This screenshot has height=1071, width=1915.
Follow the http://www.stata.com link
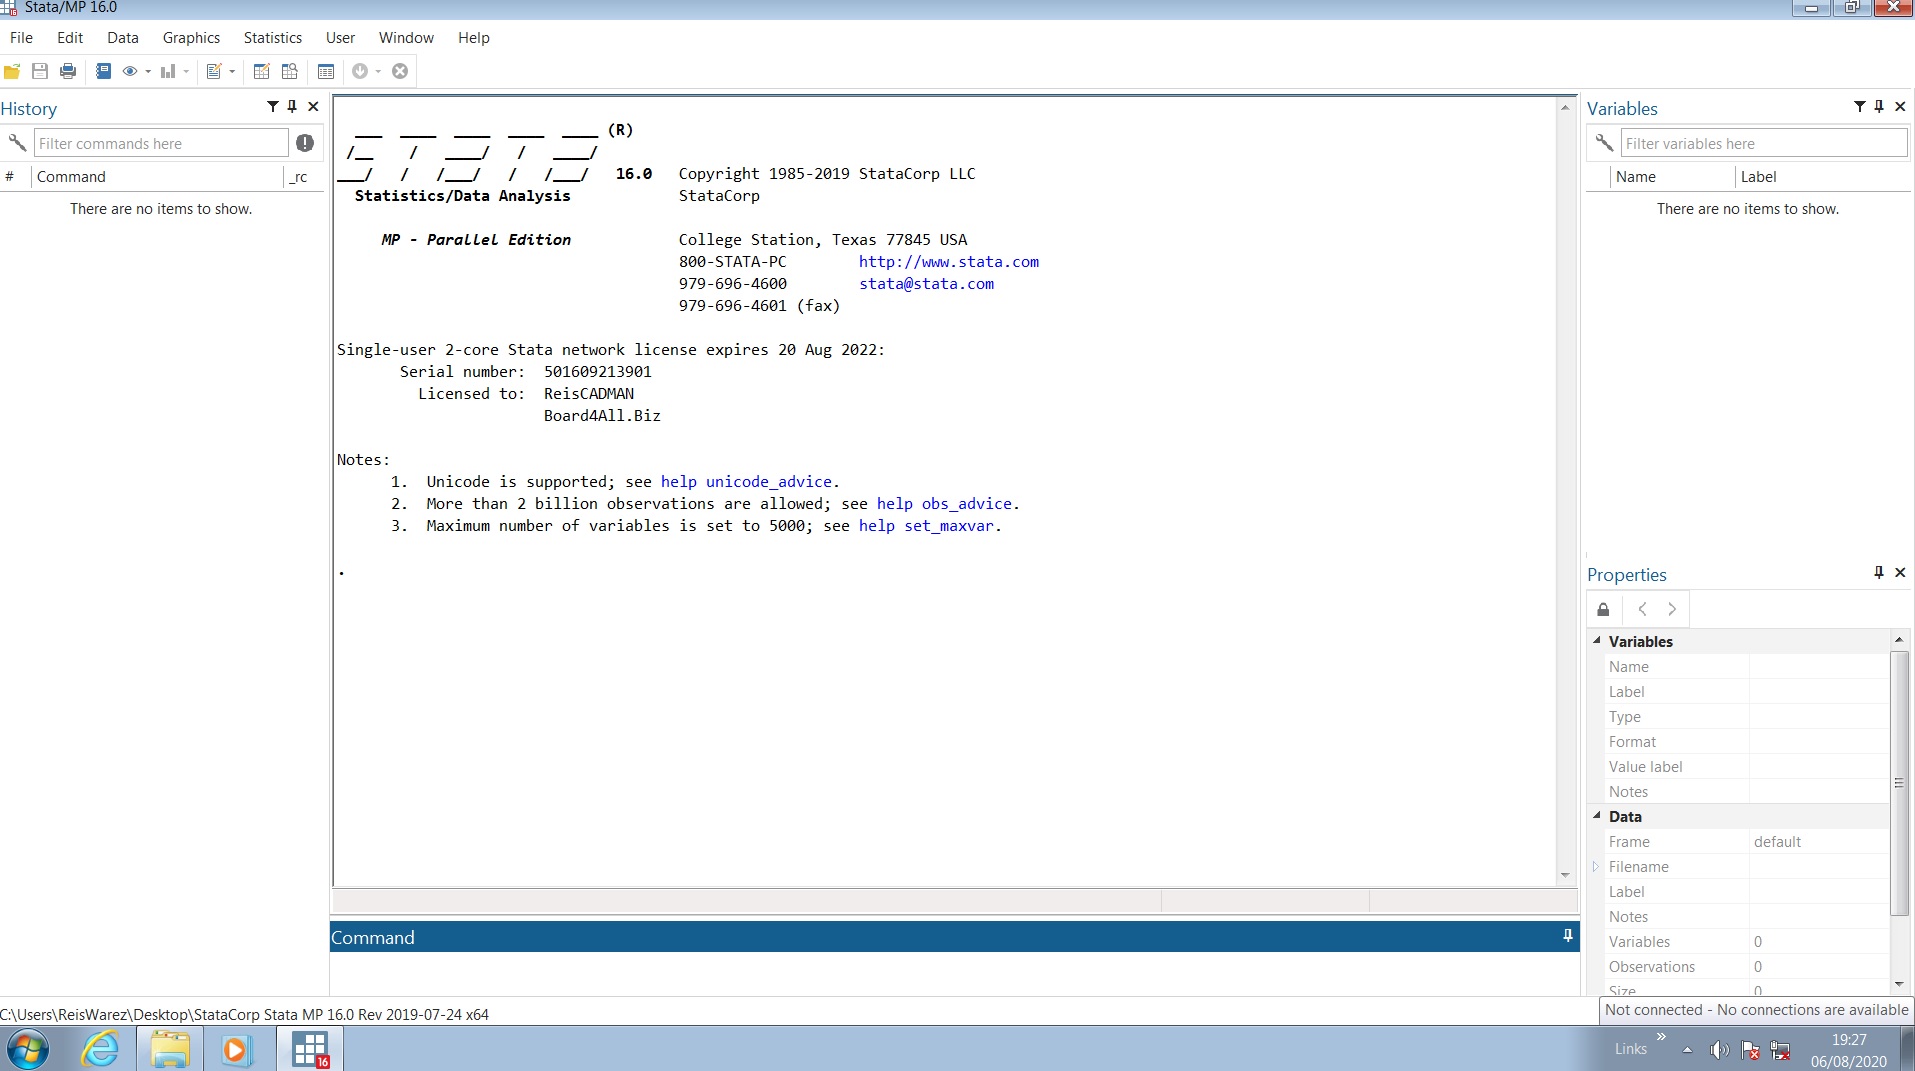point(949,262)
